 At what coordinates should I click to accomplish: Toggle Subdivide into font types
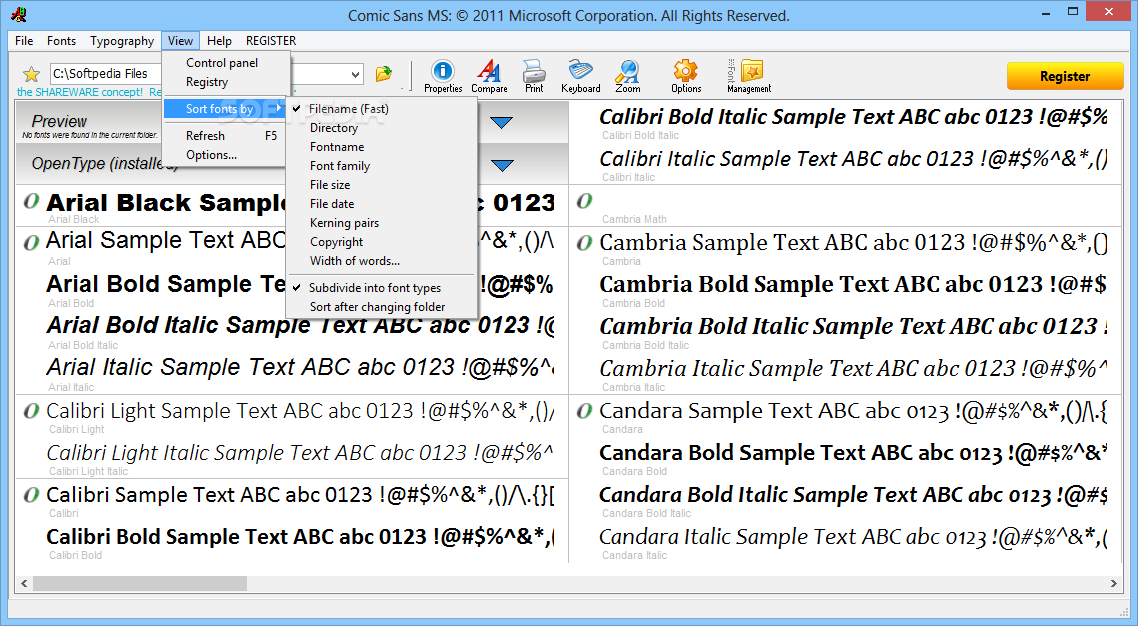pos(382,288)
